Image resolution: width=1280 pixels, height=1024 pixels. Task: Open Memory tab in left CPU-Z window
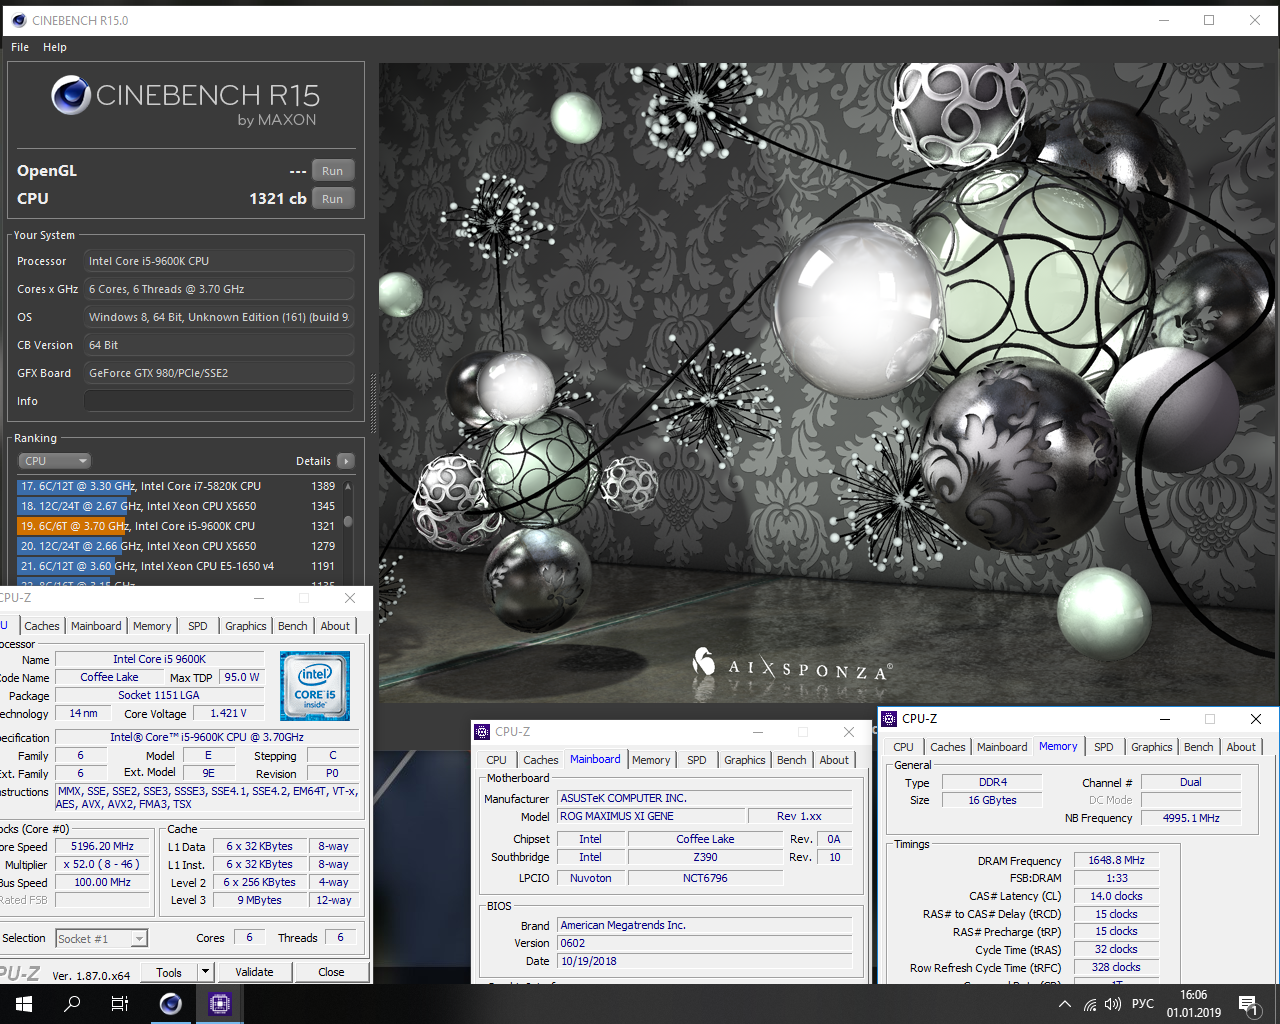click(x=152, y=626)
